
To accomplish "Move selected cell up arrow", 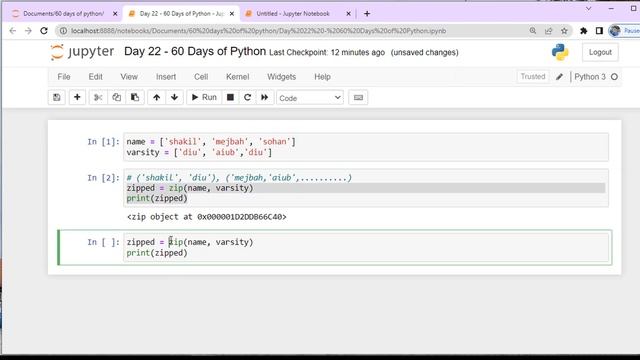I will click(x=156, y=98).
